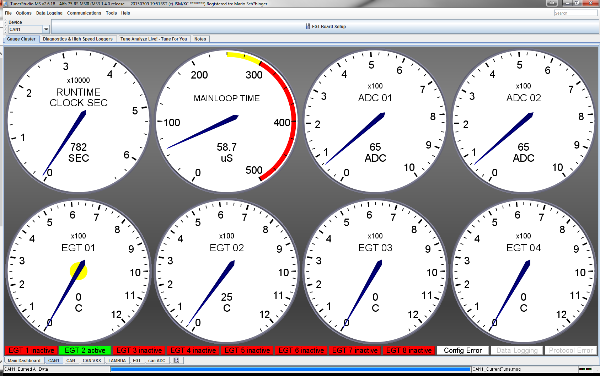Screen dimensions: 600x376
Task: Open the Tune Analyze Live tab
Action: tap(153, 39)
